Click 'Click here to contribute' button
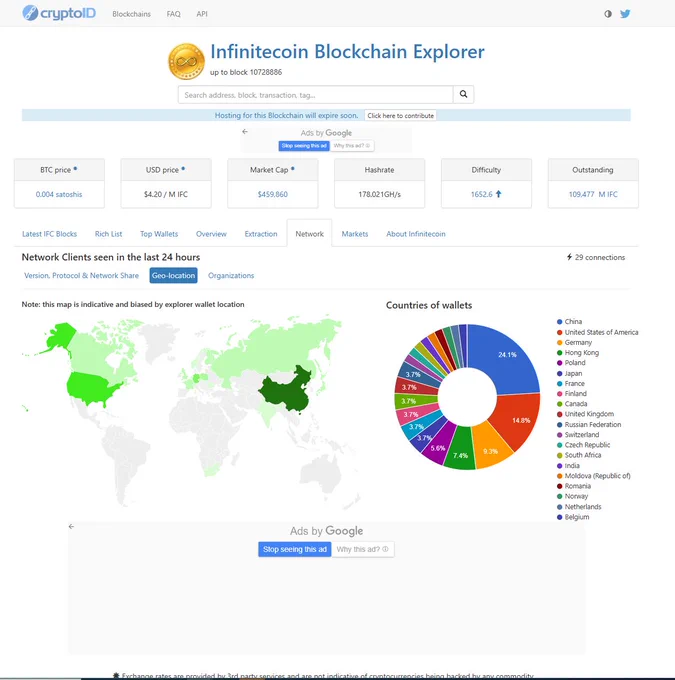675x680 pixels. pos(400,116)
